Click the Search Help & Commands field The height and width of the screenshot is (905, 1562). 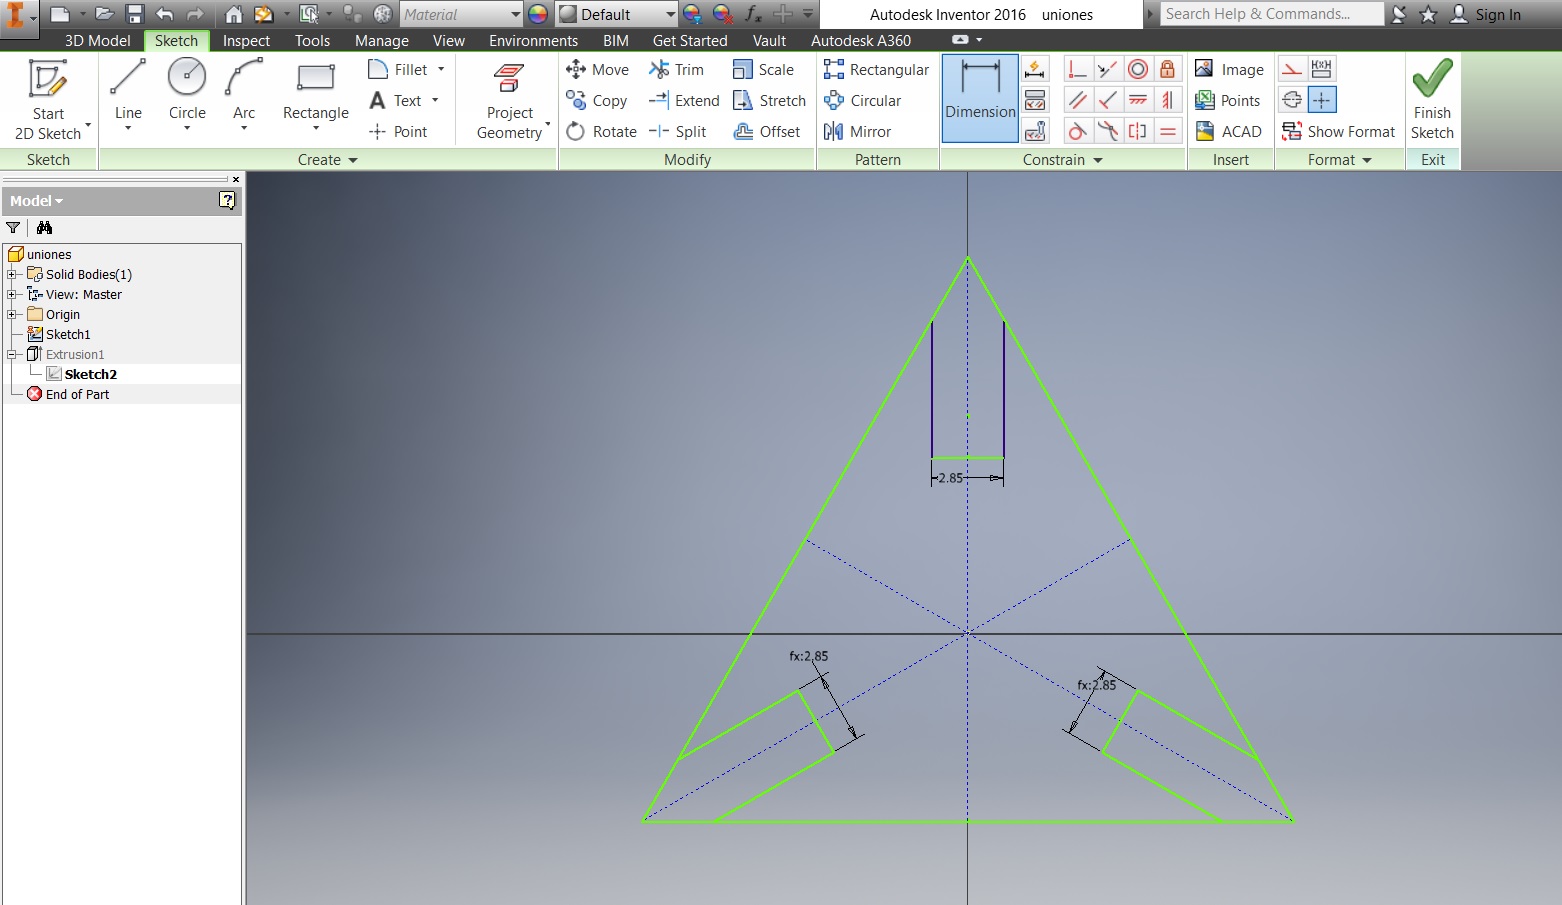tap(1271, 14)
